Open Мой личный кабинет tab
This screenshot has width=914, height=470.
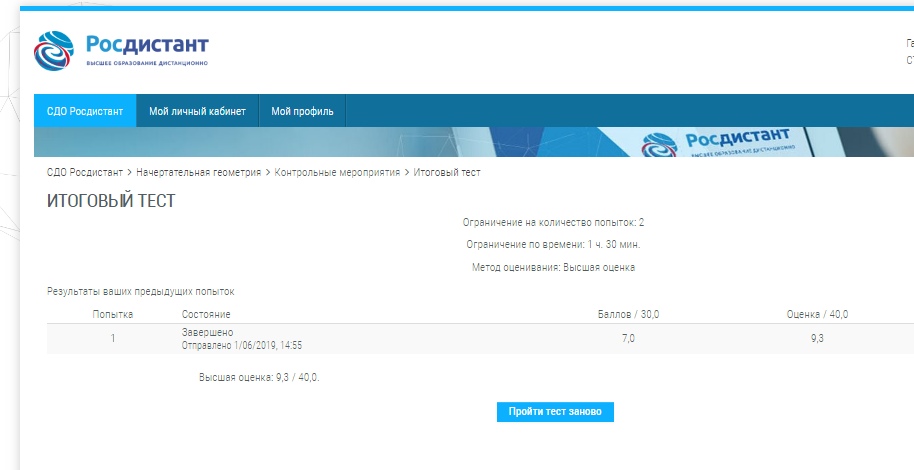[197, 111]
